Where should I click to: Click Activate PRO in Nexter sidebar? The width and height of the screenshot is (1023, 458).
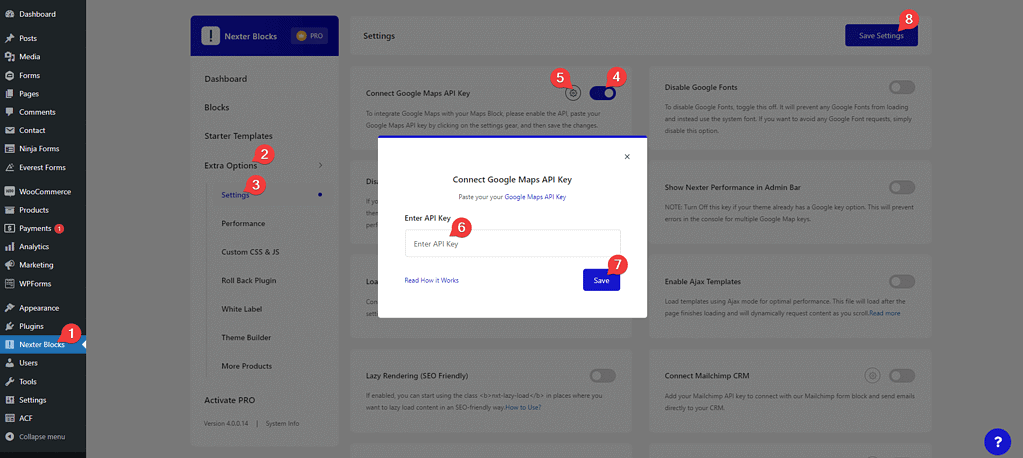(230, 400)
